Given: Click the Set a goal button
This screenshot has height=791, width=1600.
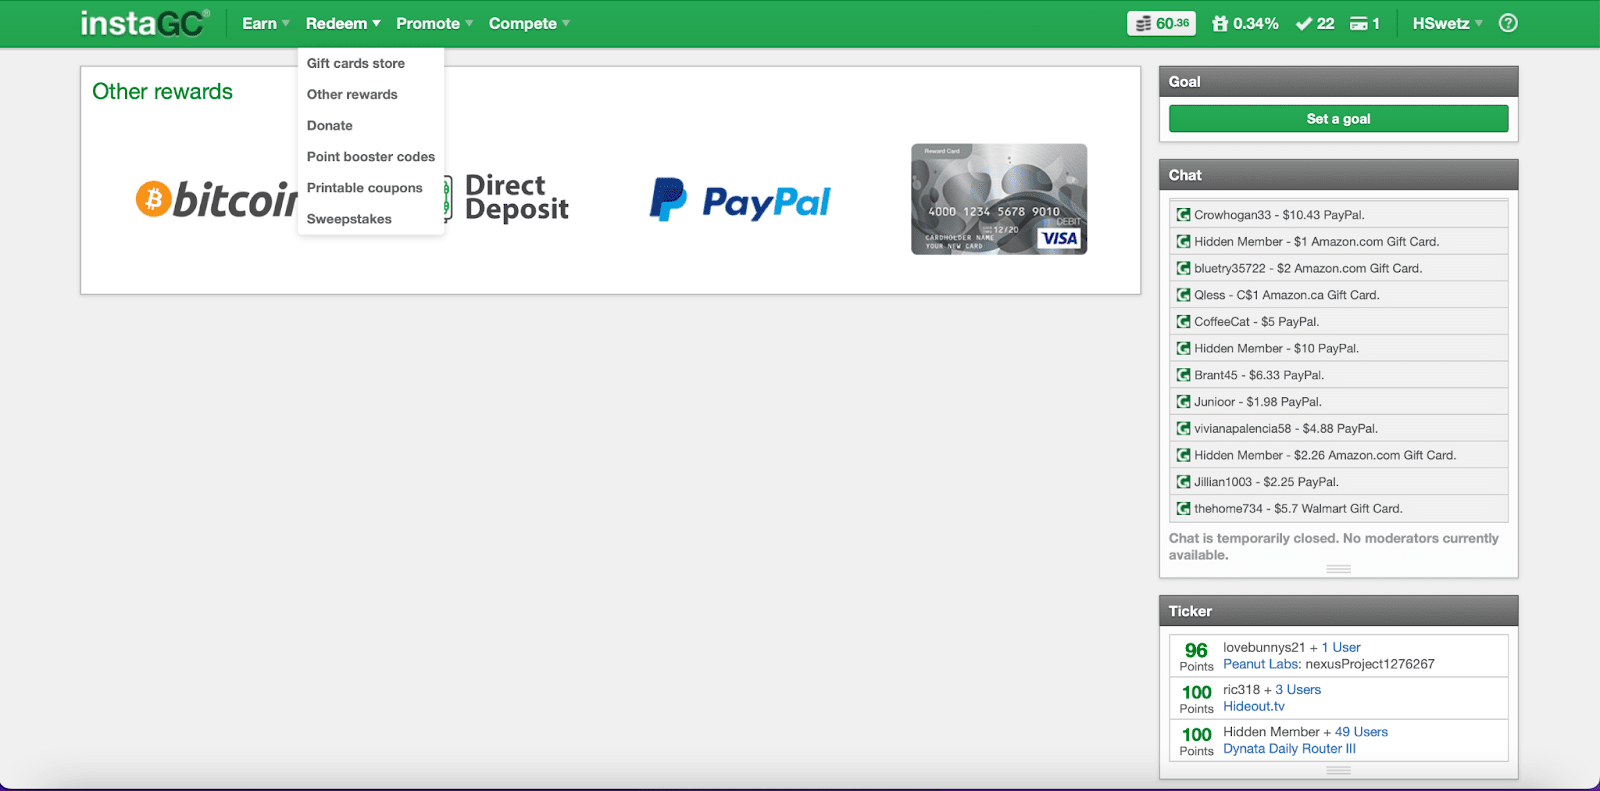Looking at the screenshot, I should [x=1338, y=119].
